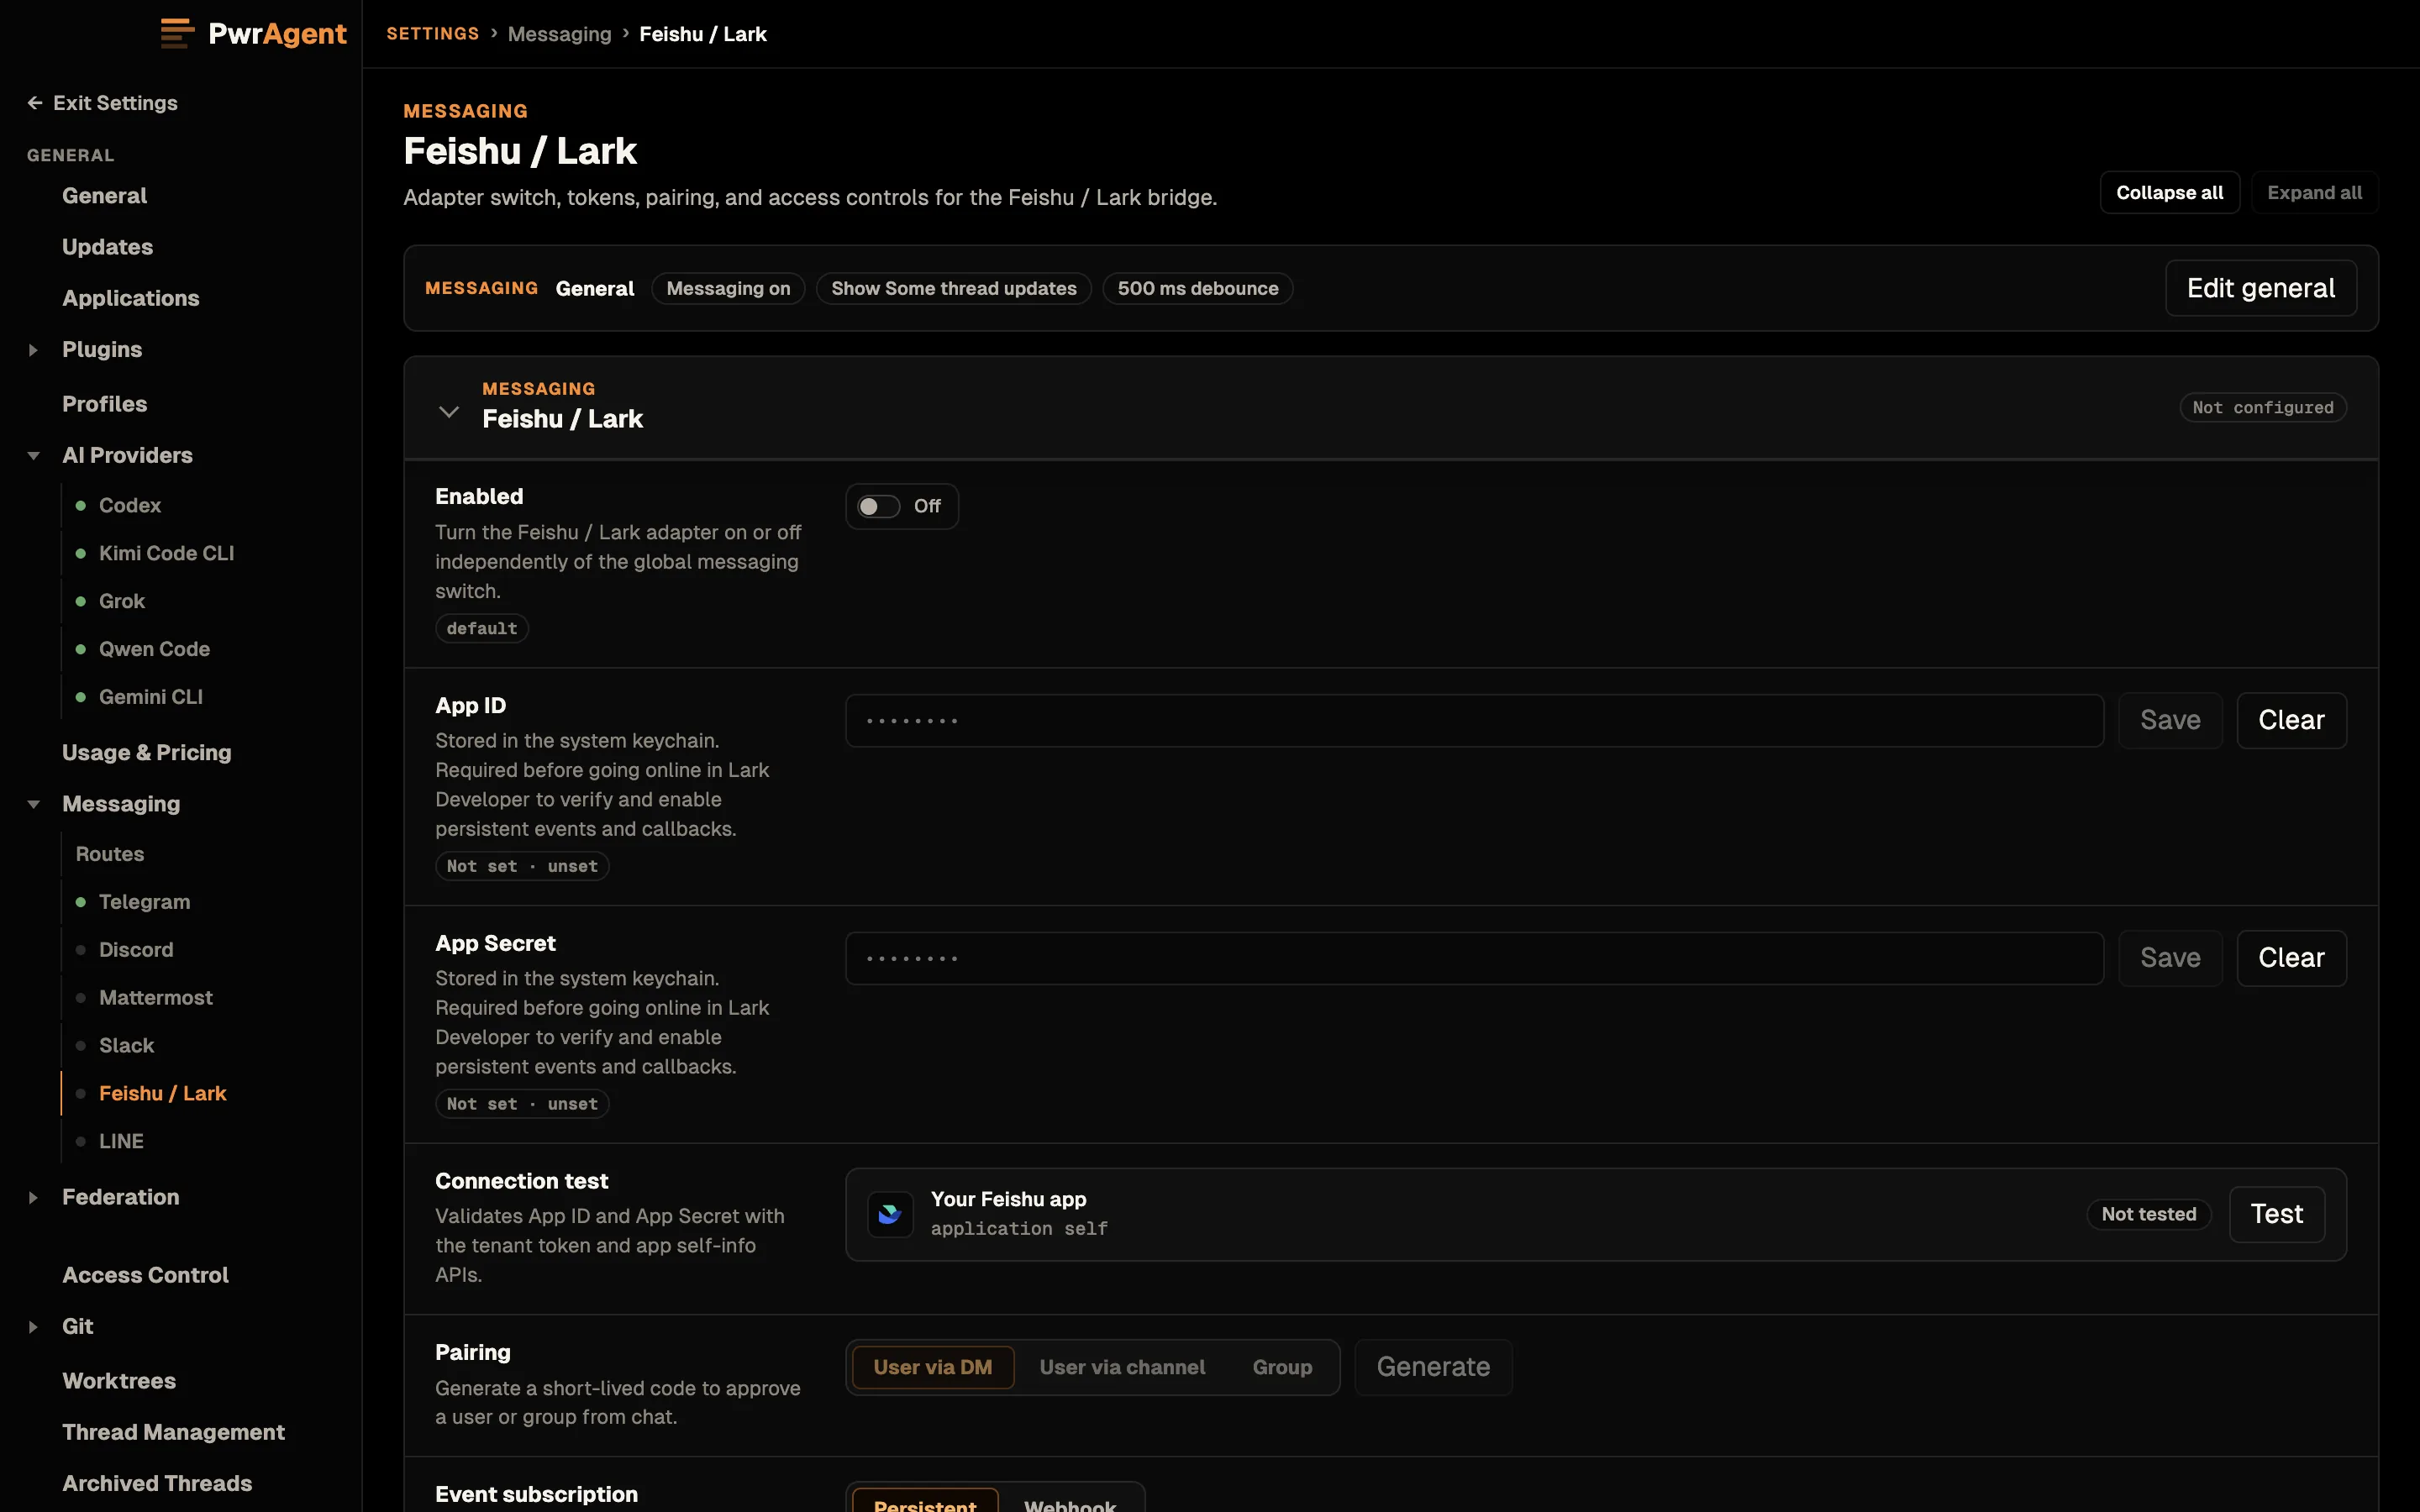Click Expand all button
The height and width of the screenshot is (1512, 2420).
(x=2314, y=193)
